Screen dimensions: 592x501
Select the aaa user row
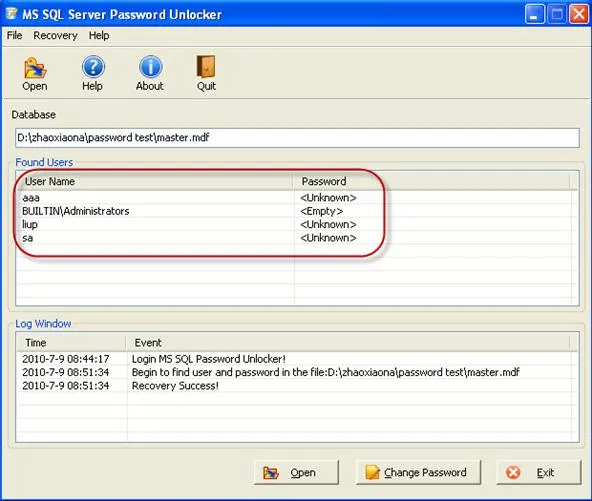coord(296,197)
